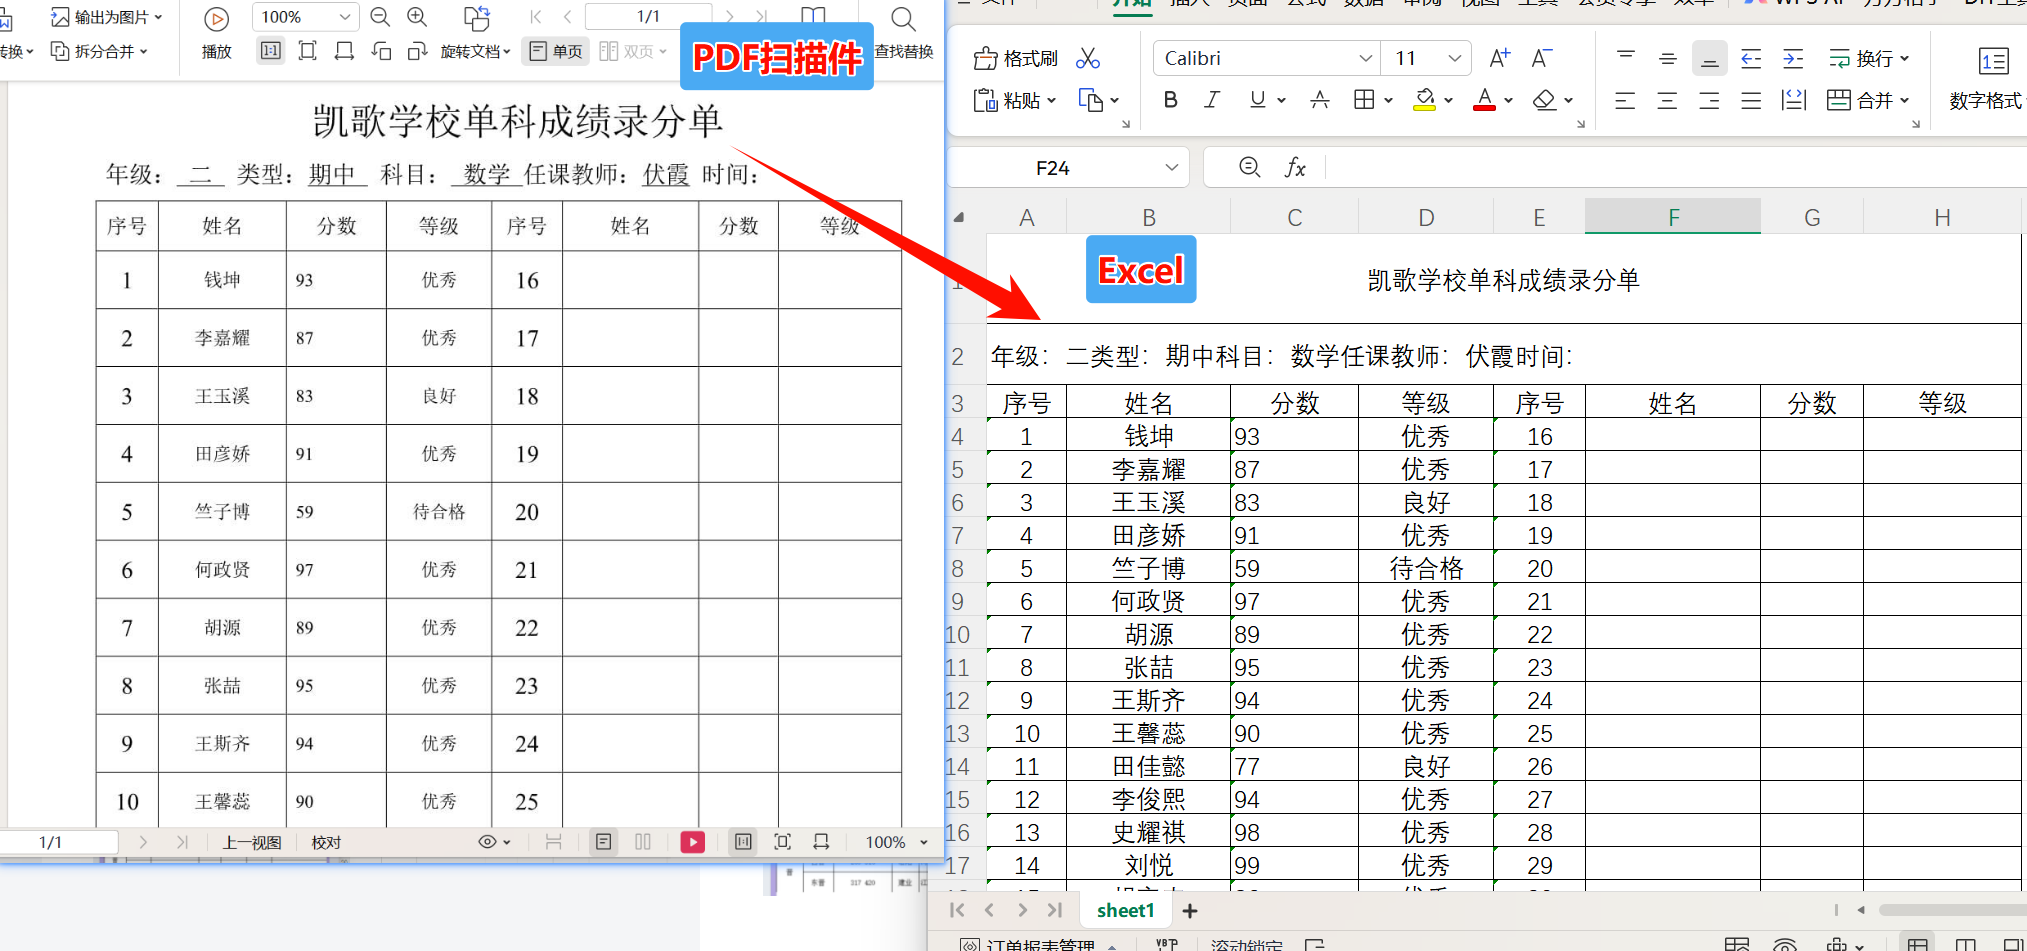The height and width of the screenshot is (951, 2027).
Task: Click the 数字格式 number format icon
Action: click(1993, 60)
